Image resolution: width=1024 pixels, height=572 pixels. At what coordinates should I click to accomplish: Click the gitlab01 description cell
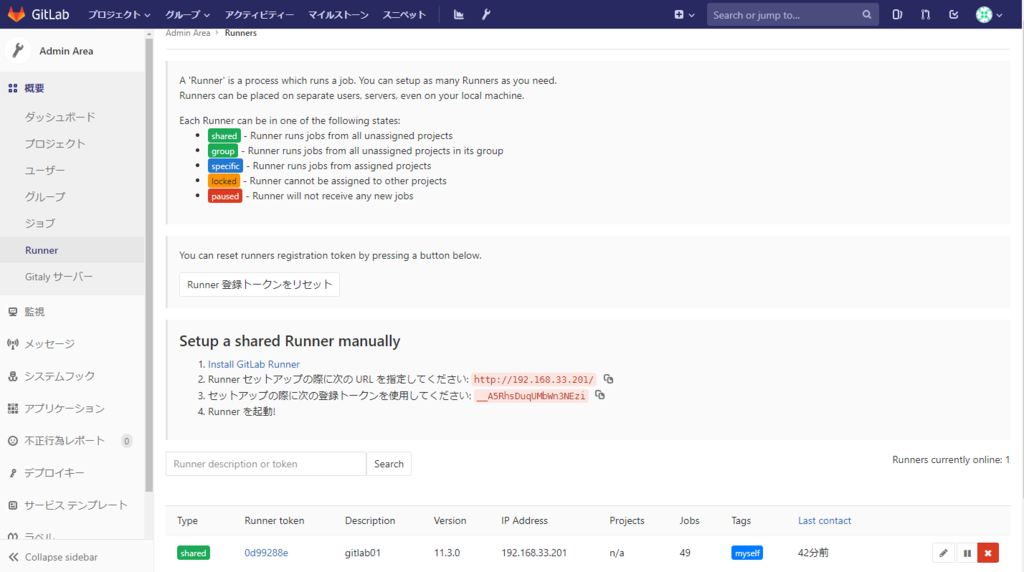click(362, 552)
